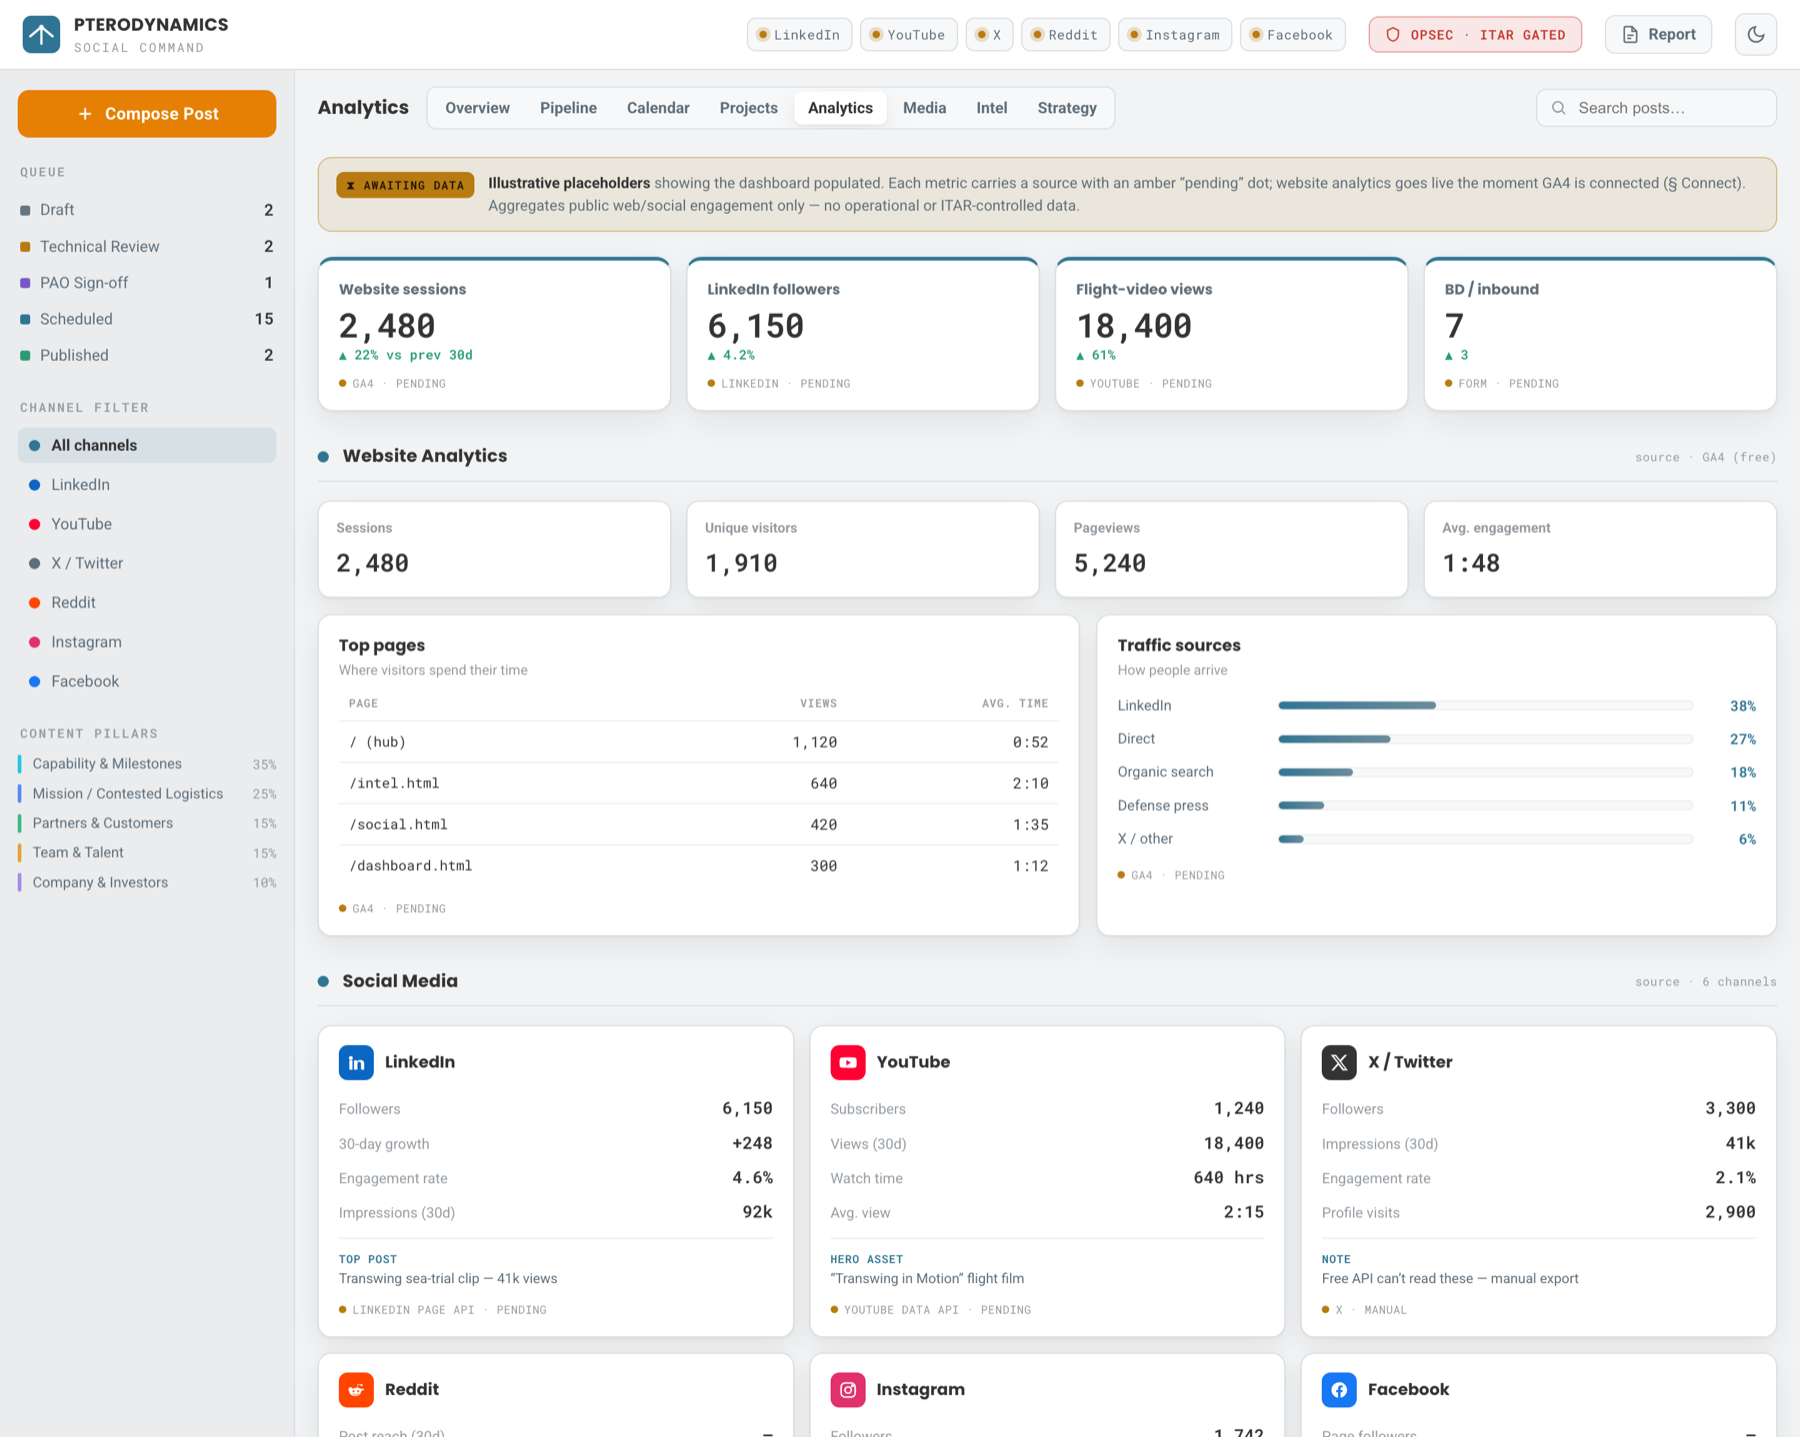Filter by YouTube channel in sidebar
This screenshot has height=1437, width=1800.
coord(147,524)
